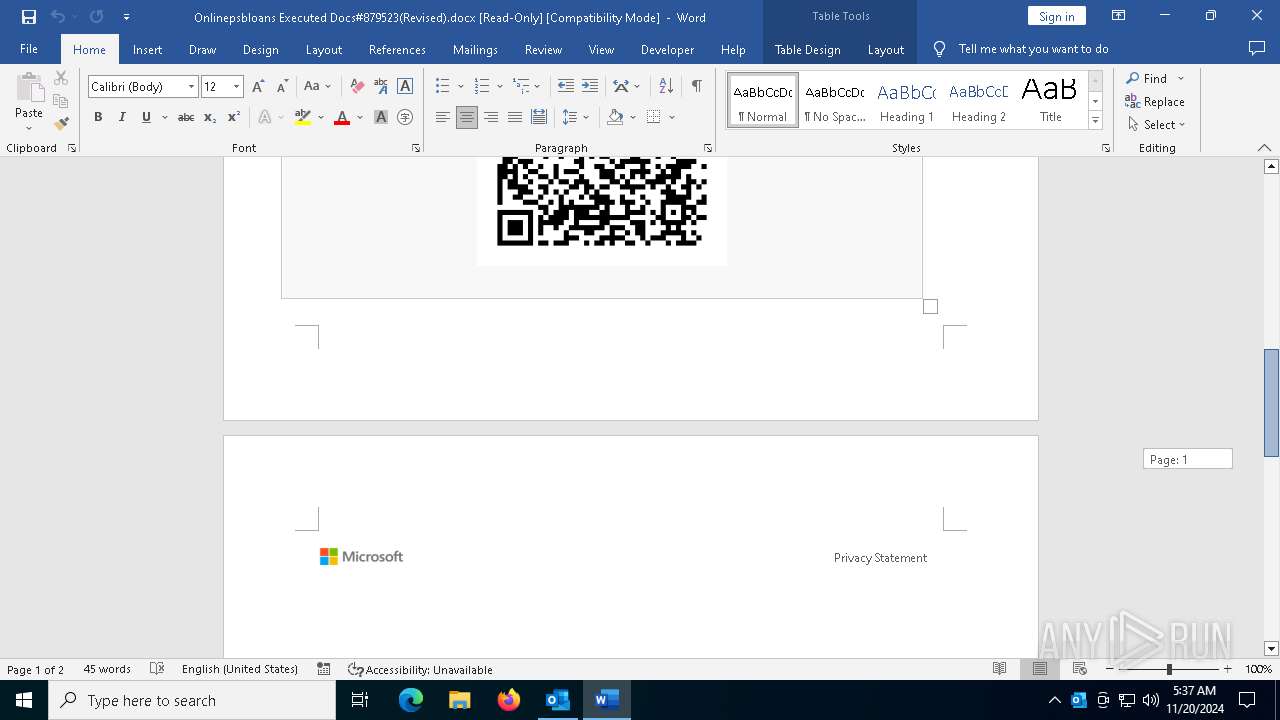This screenshot has width=1280, height=720.
Task: Click the red font color swatch button
Action: click(x=342, y=117)
